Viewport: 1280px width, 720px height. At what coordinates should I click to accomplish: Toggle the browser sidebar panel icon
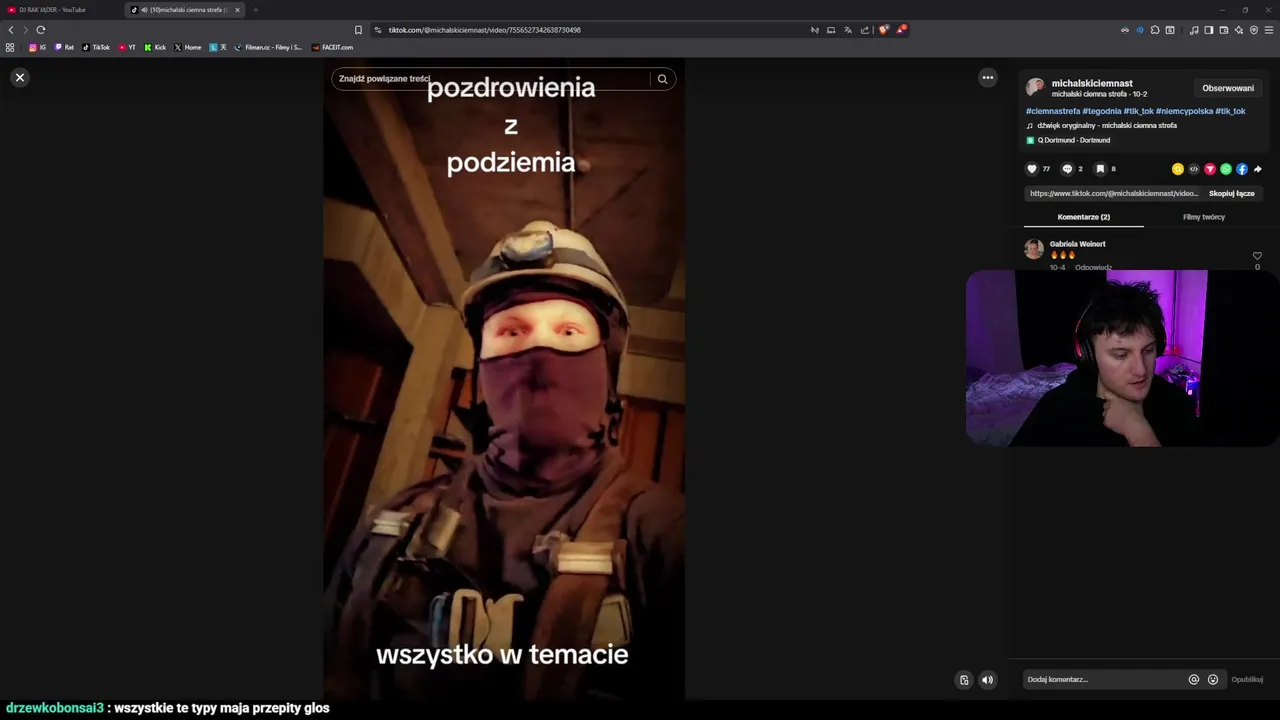click(1208, 30)
